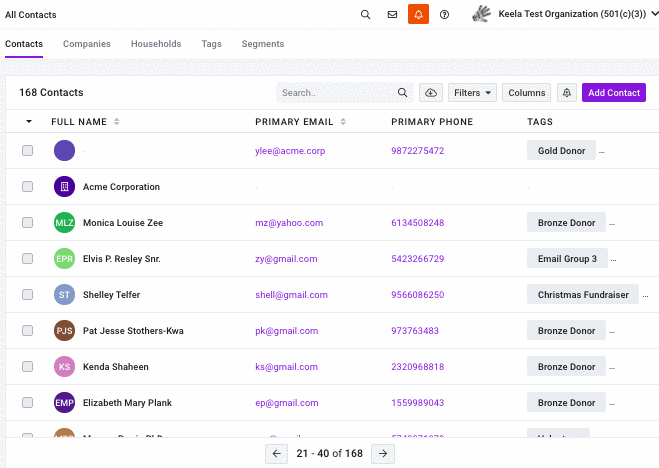Sort by Primary Email arrows icon
Image resolution: width=659 pixels, height=468 pixels.
[x=343, y=121]
